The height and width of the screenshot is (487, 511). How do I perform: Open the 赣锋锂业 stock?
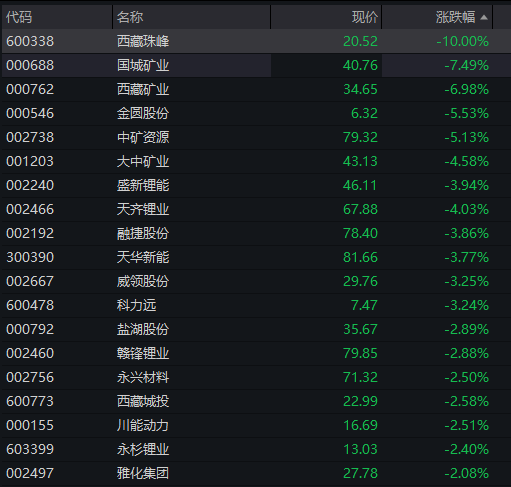point(143,353)
